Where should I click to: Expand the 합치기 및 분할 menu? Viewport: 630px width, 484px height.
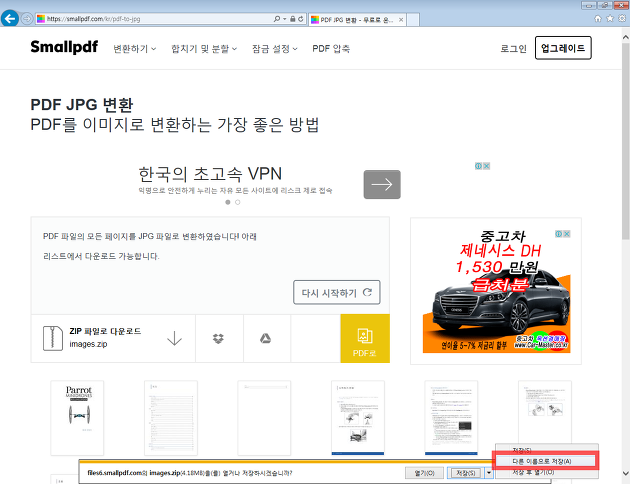[x=204, y=49]
